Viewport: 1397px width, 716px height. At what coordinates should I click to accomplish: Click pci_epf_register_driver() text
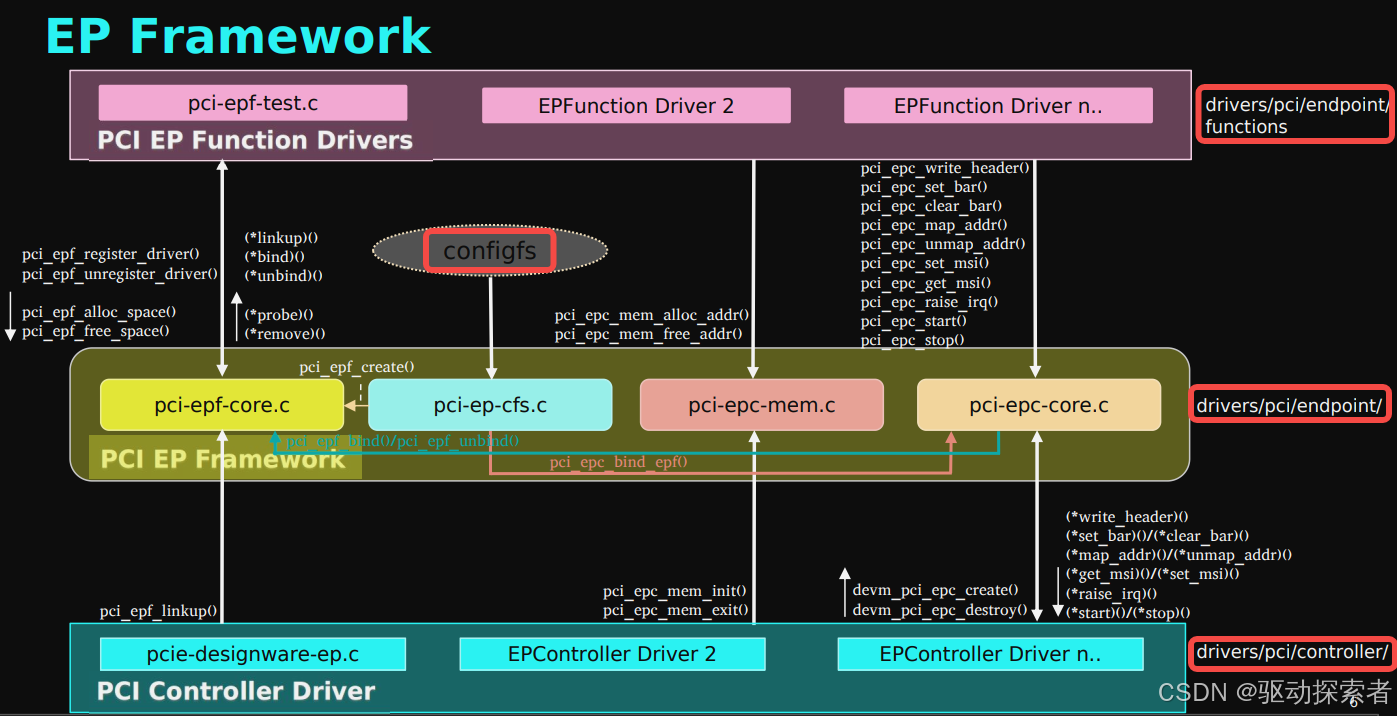(111, 254)
